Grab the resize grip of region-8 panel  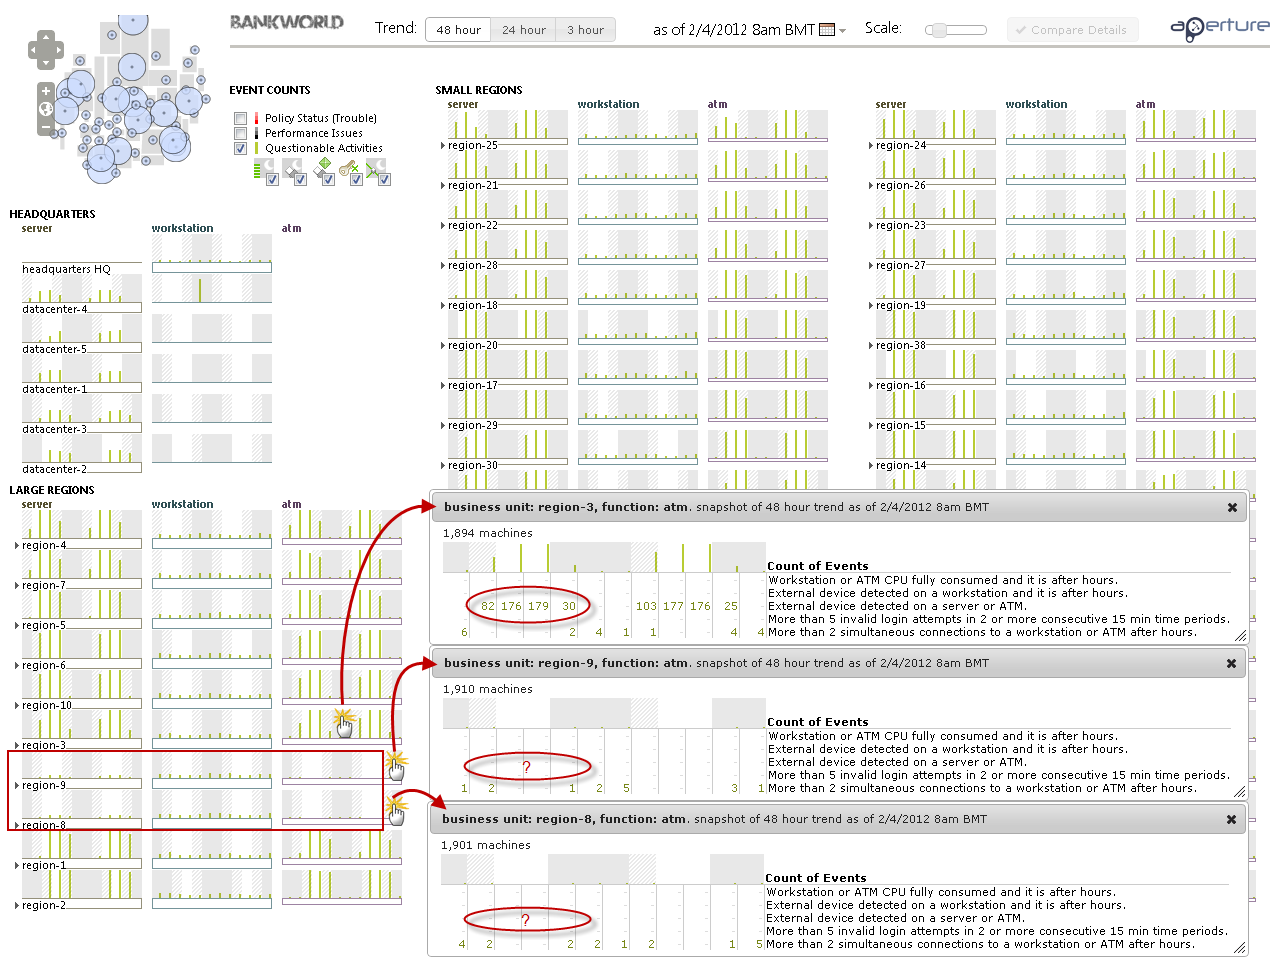coord(1240,948)
